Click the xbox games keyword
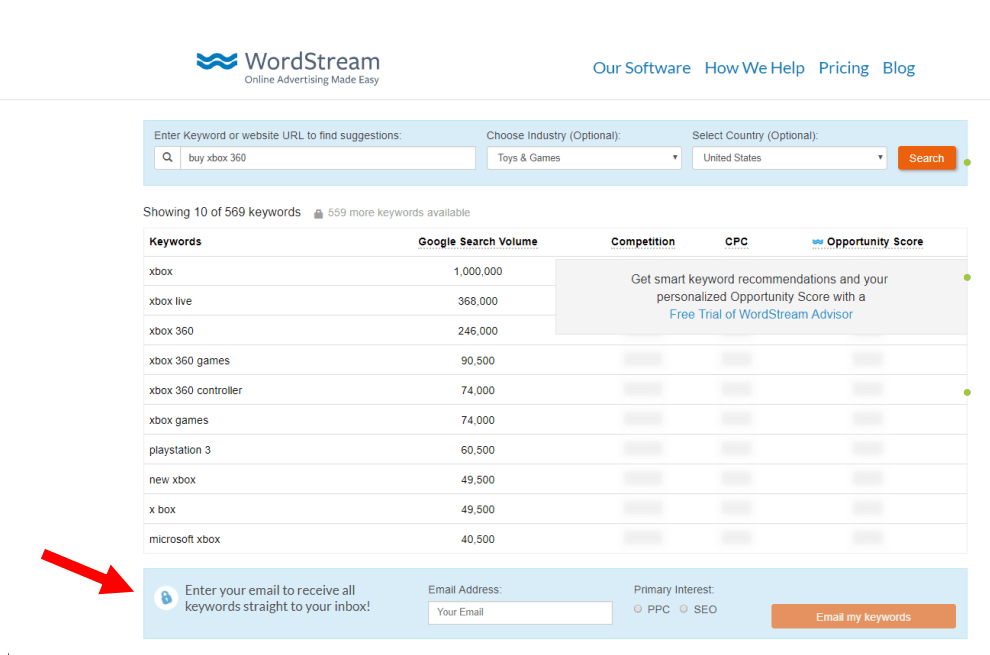 pos(179,421)
